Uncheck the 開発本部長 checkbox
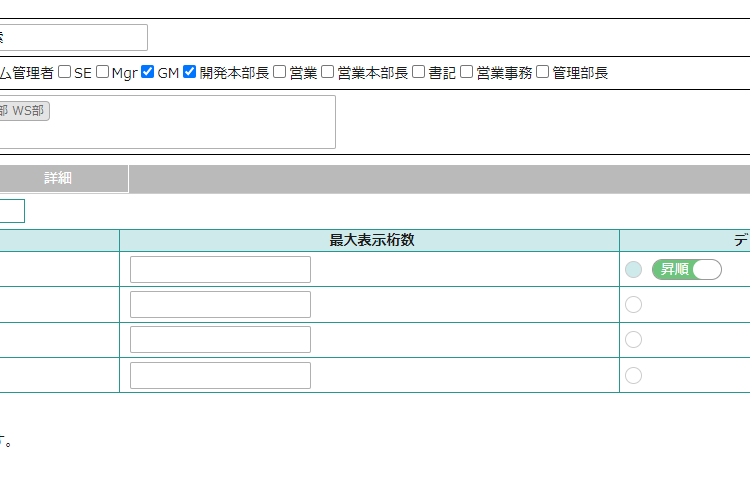750x488 pixels. tap(190, 72)
